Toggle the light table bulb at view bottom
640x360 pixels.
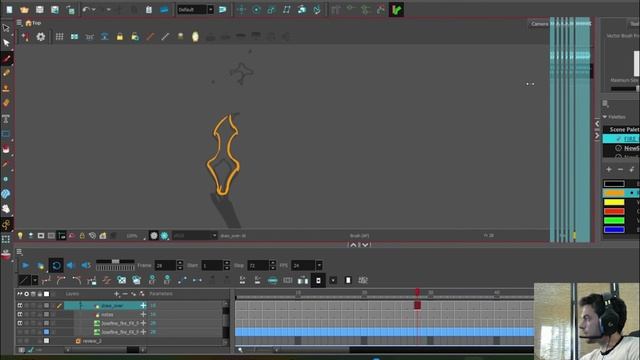20,236
